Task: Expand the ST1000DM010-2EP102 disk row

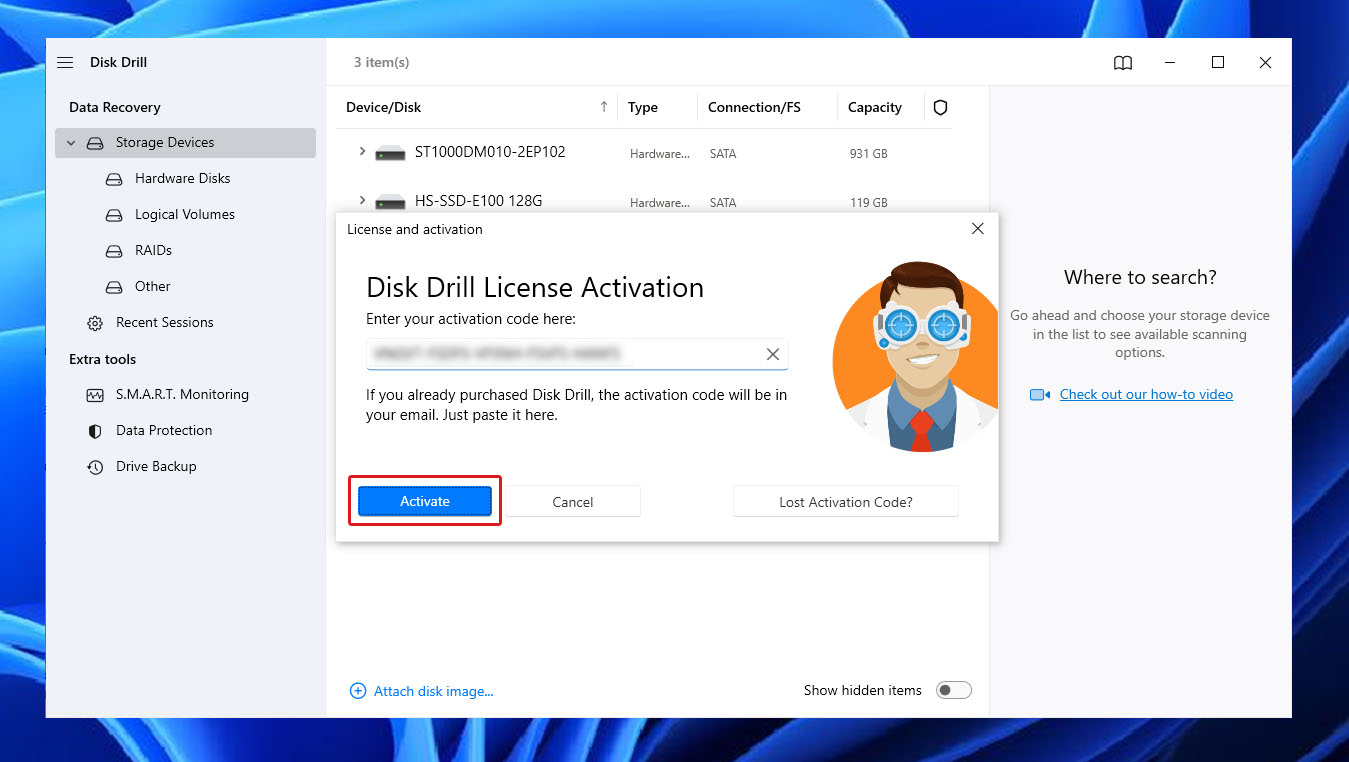Action: 362,152
